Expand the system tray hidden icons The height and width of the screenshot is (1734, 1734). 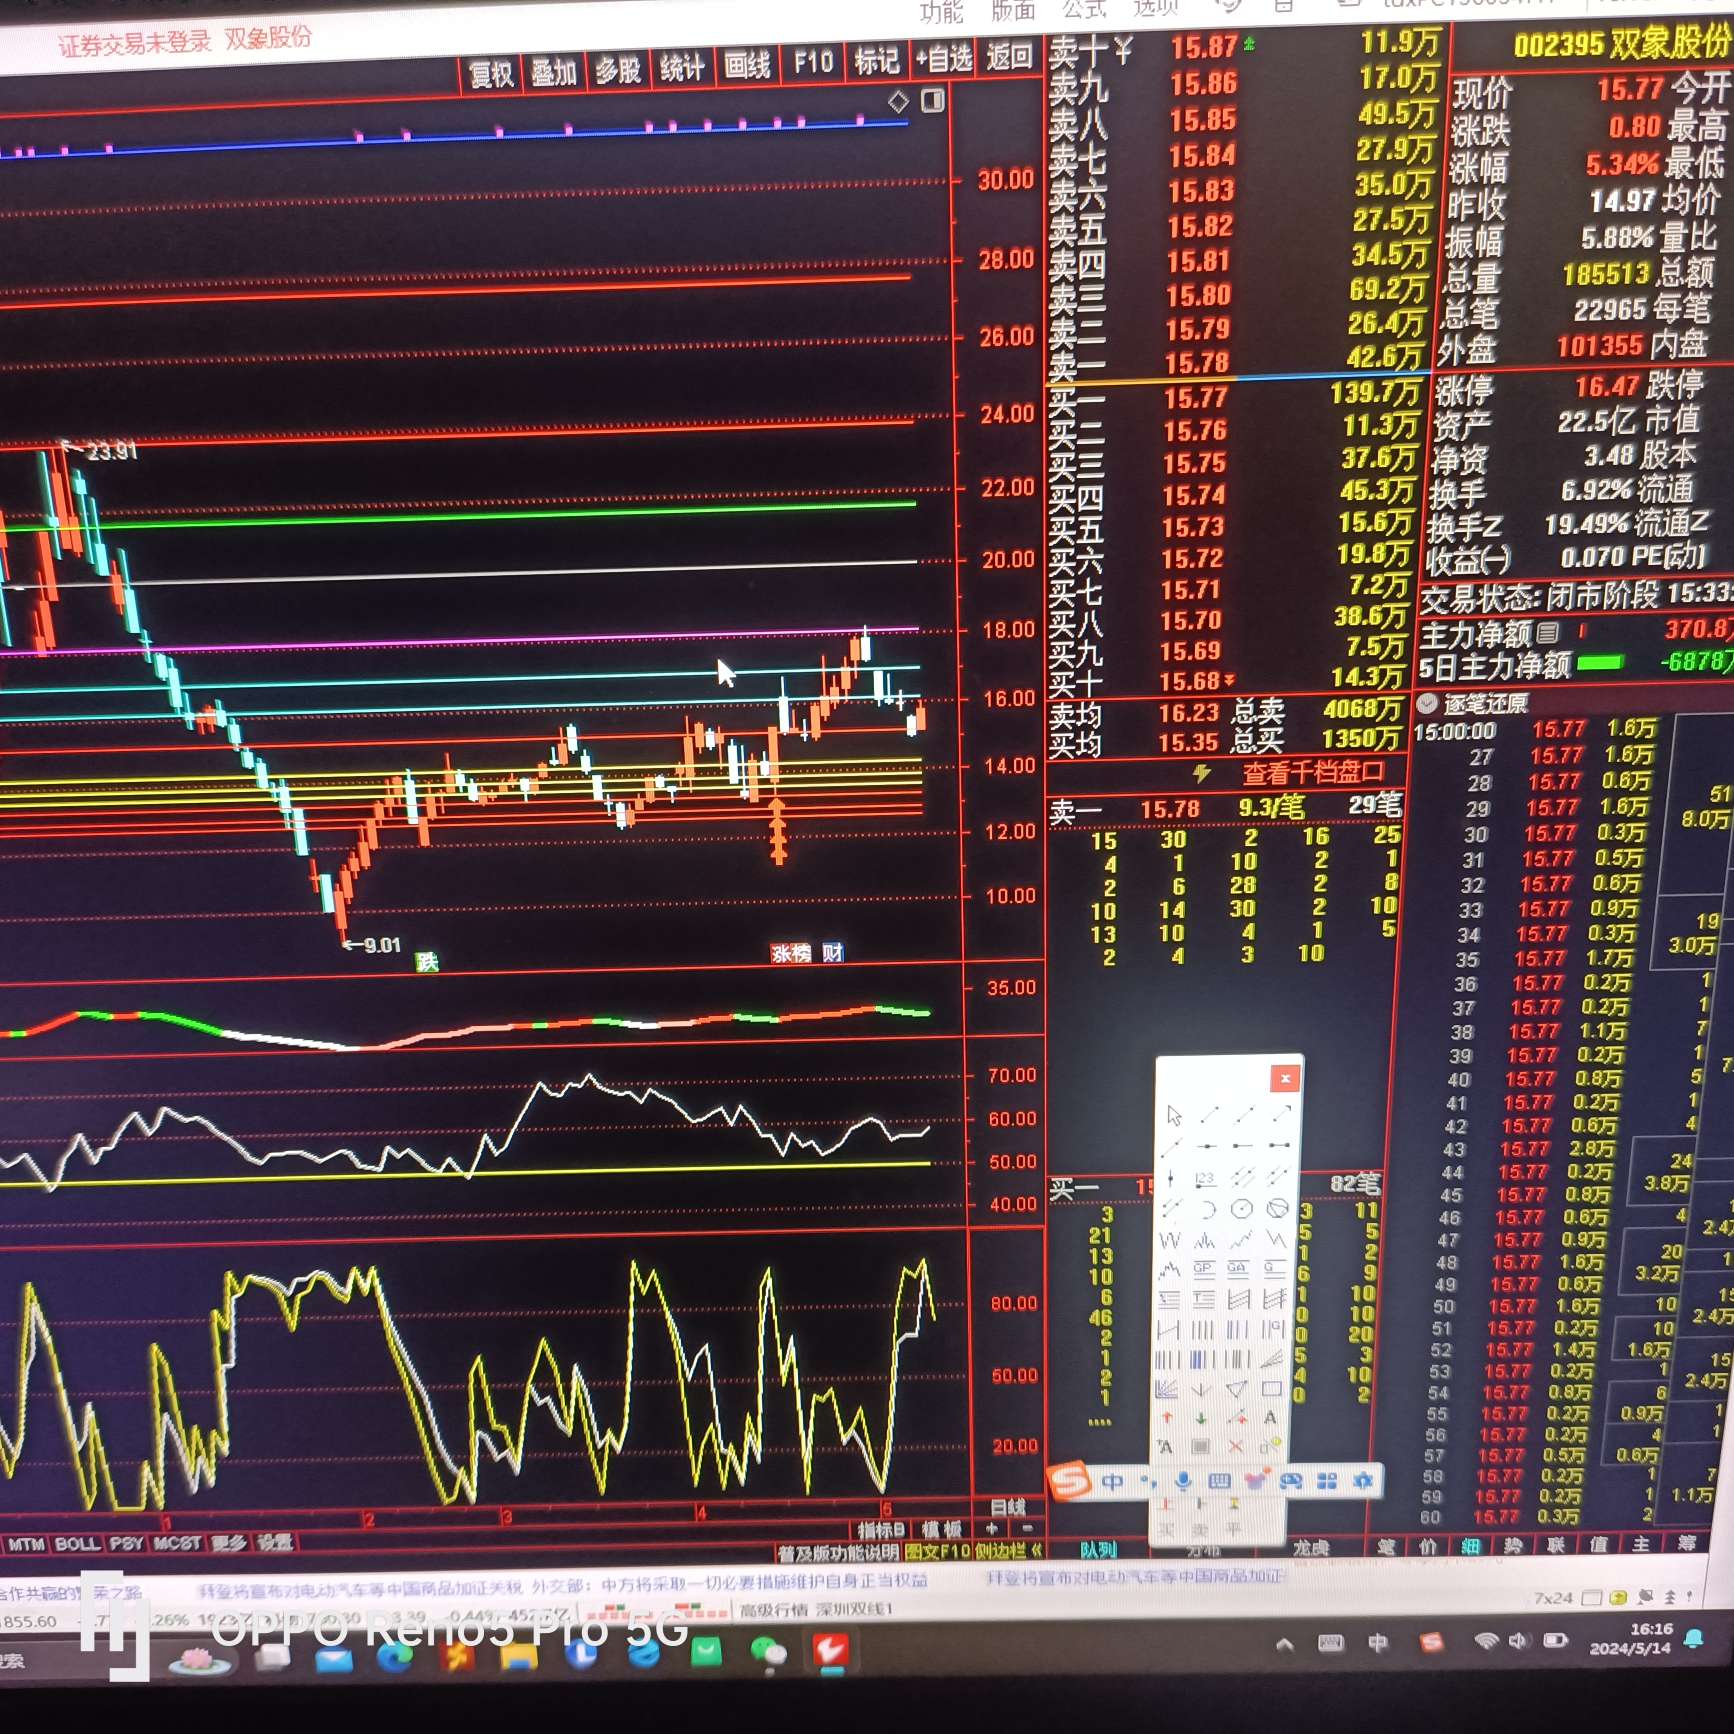1285,1644
